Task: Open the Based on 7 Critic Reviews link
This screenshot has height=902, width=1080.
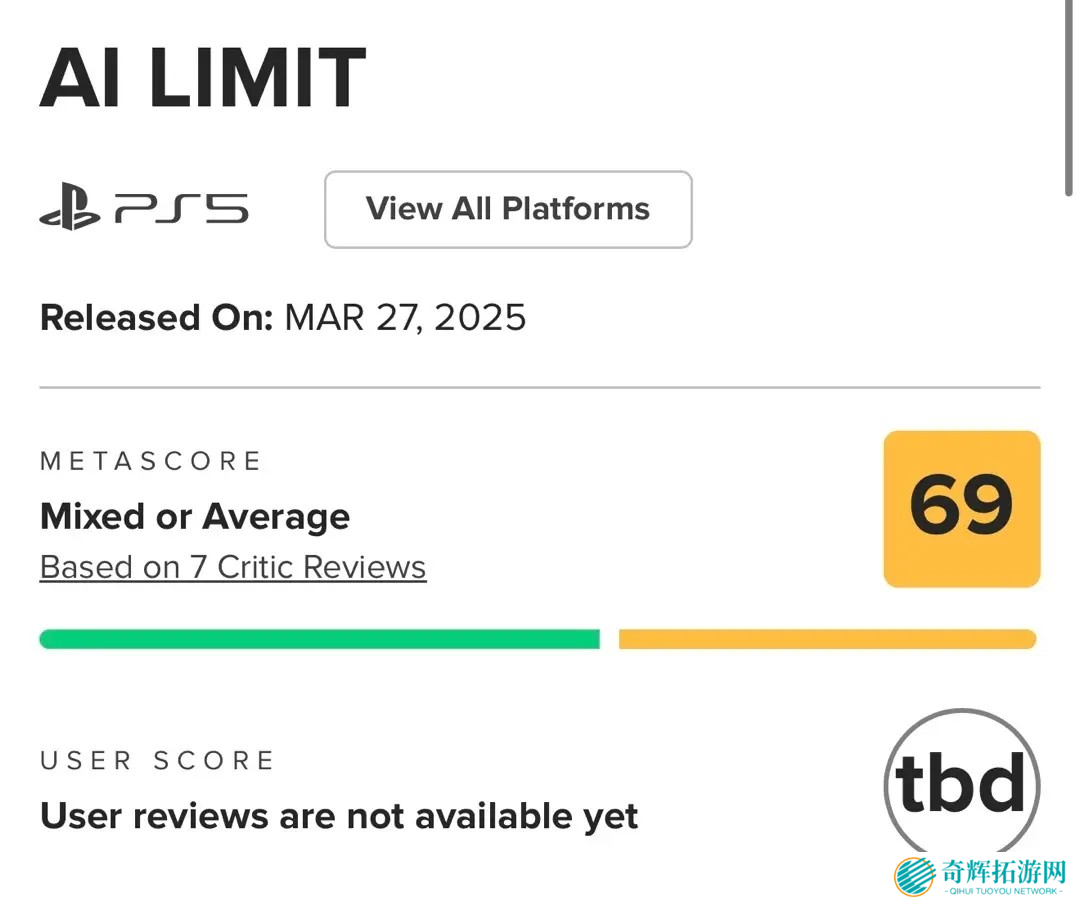Action: tap(233, 567)
